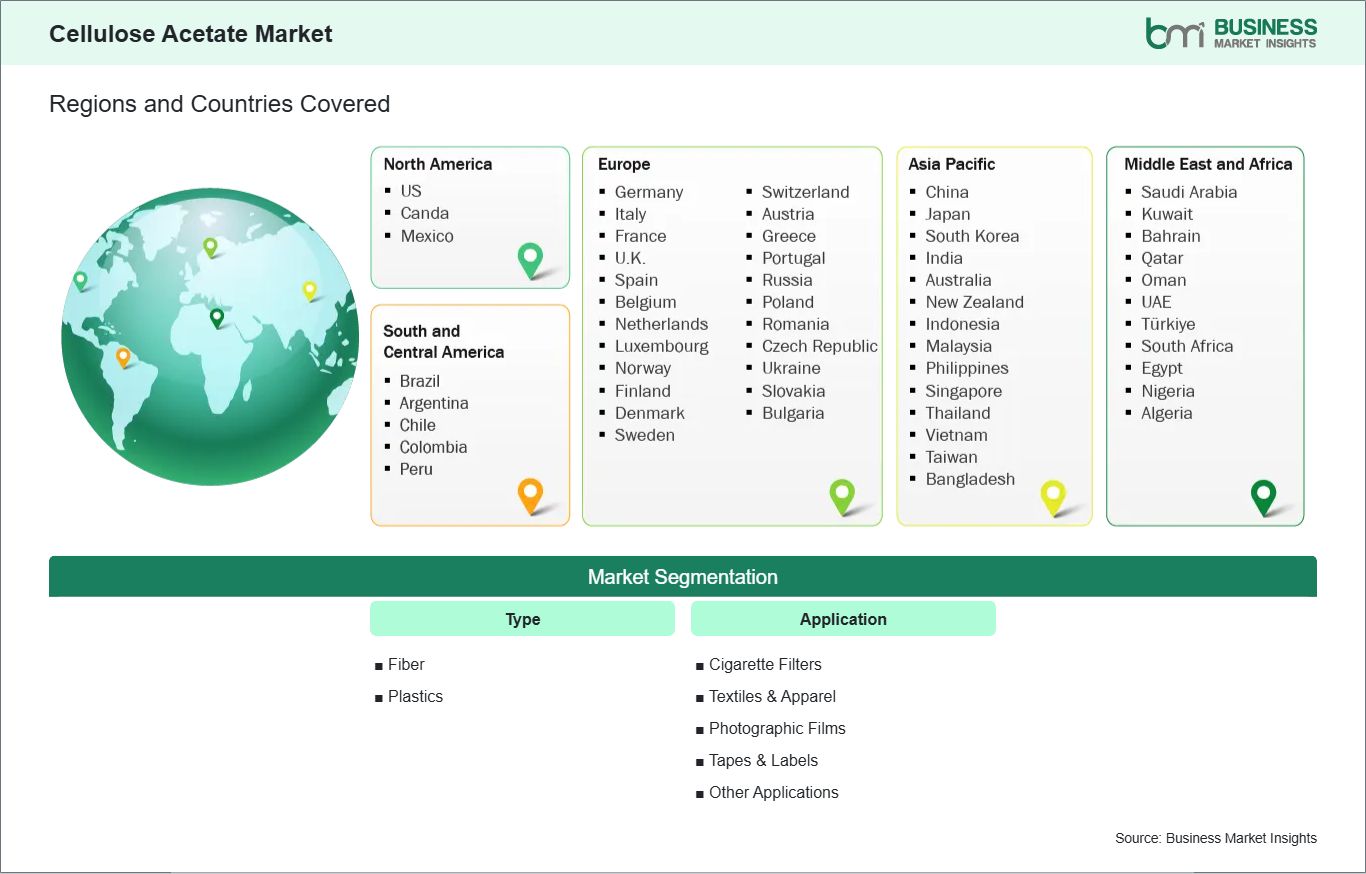This screenshot has height=874, width=1366.
Task: Click Saudi Arabia in Middle East list
Action: tap(1188, 192)
